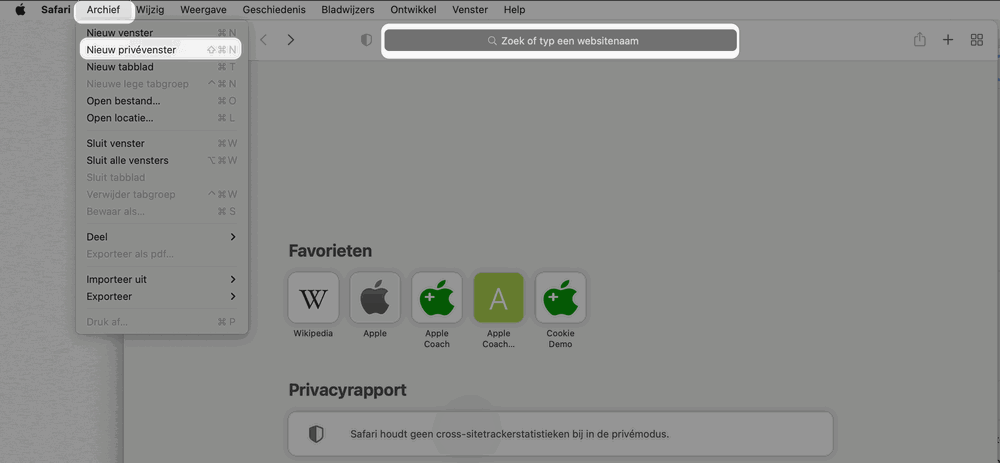1000x463 pixels.
Task: Show tab overview grid icon
Action: point(976,40)
